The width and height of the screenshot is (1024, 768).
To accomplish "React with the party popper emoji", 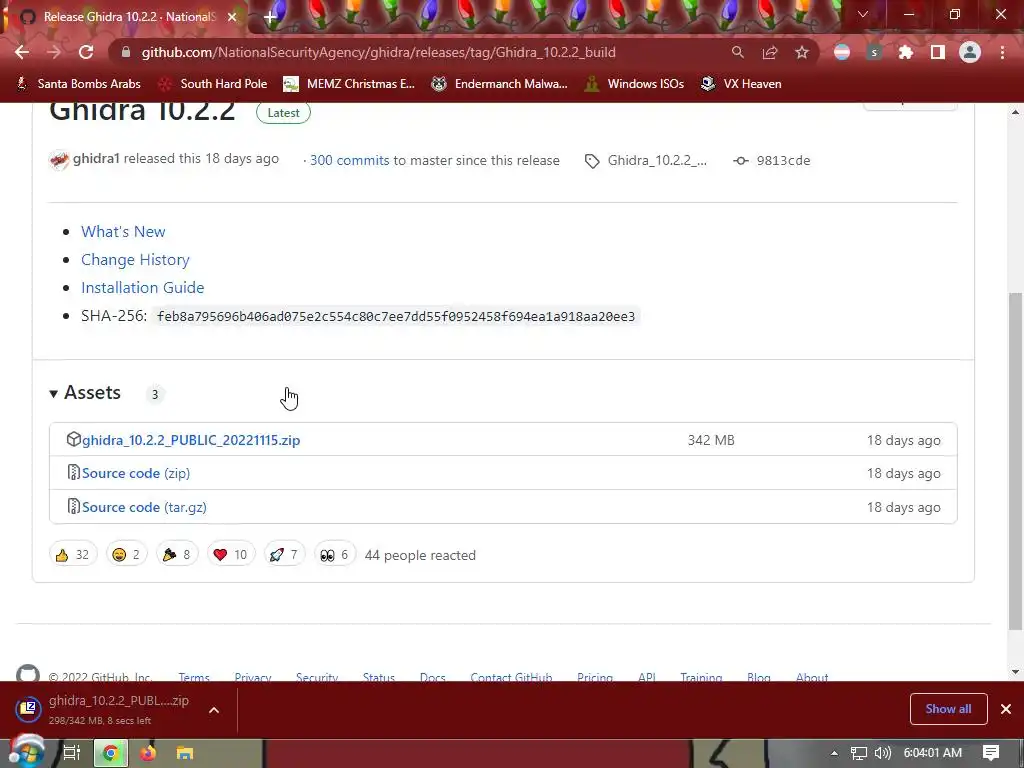I will coord(177,555).
